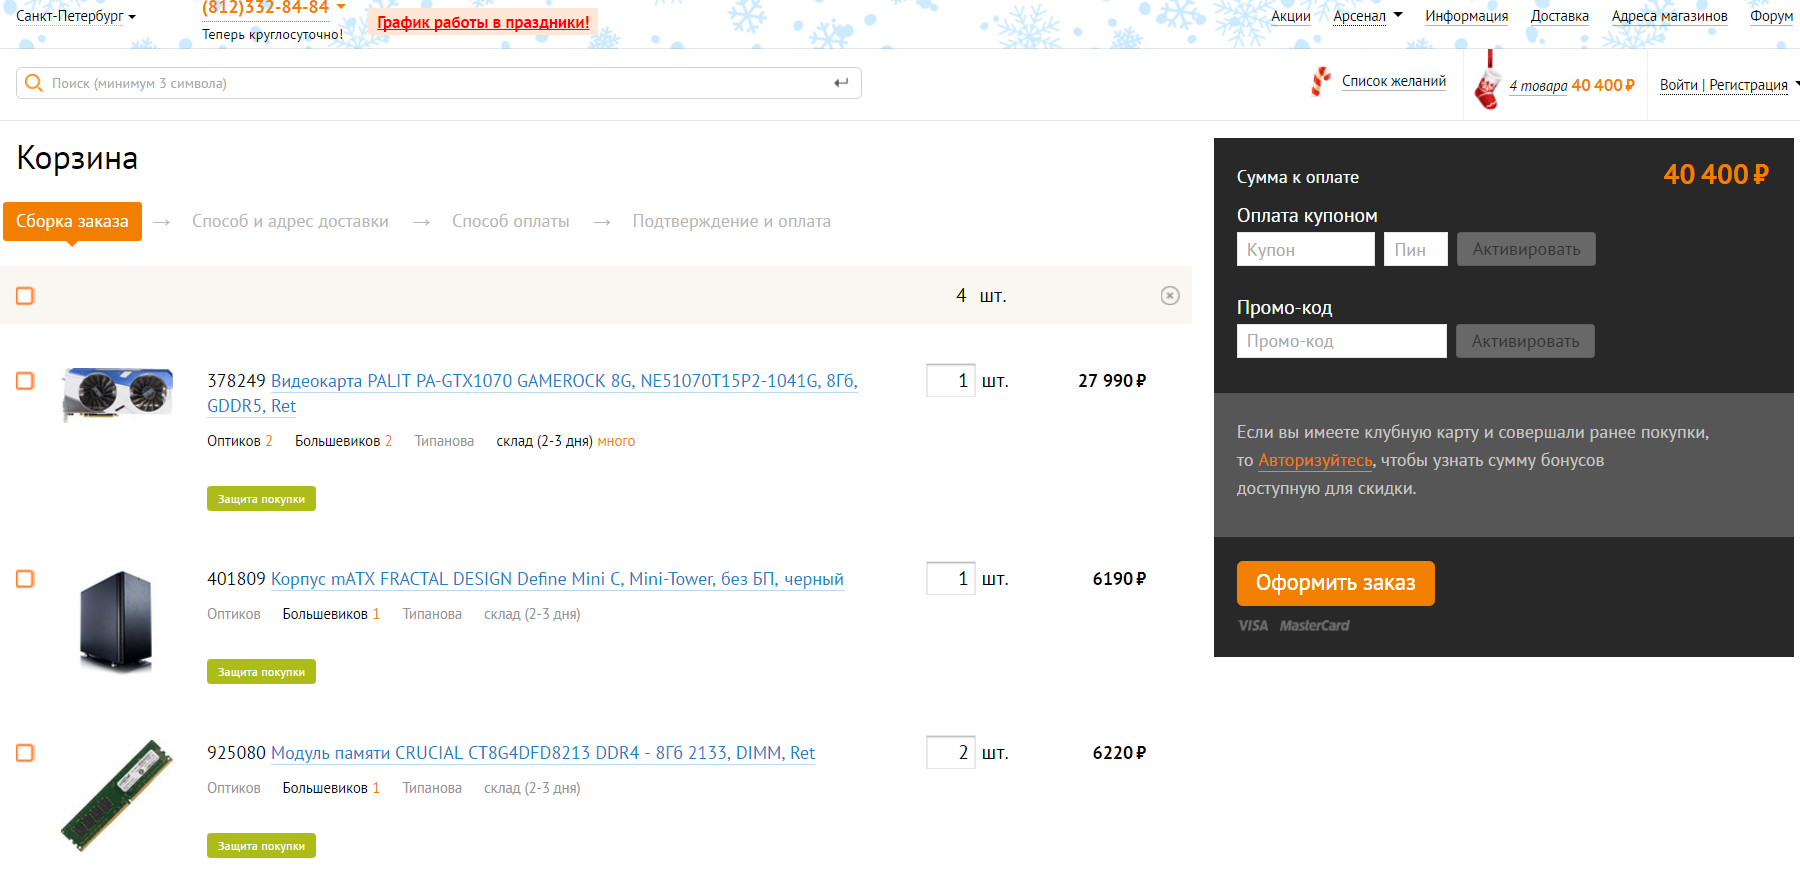Open the Список желаний link
Image resolution: width=1800 pixels, height=872 pixels.
(x=1393, y=81)
